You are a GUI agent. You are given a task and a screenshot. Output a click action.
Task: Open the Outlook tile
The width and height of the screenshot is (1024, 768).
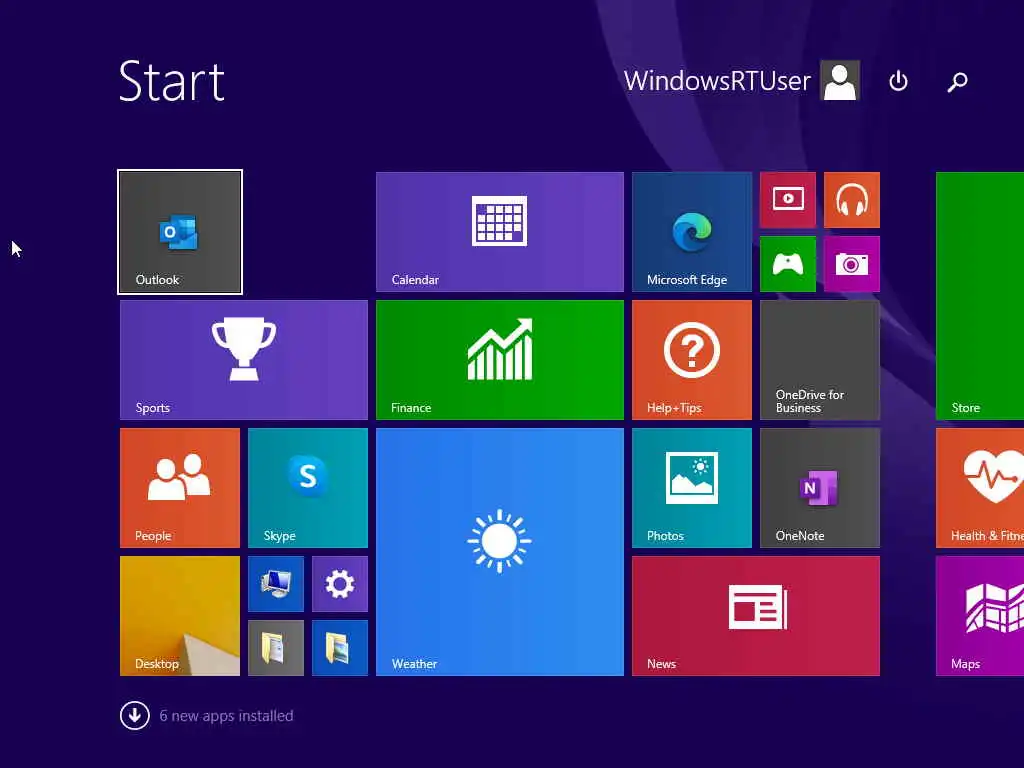pos(180,232)
